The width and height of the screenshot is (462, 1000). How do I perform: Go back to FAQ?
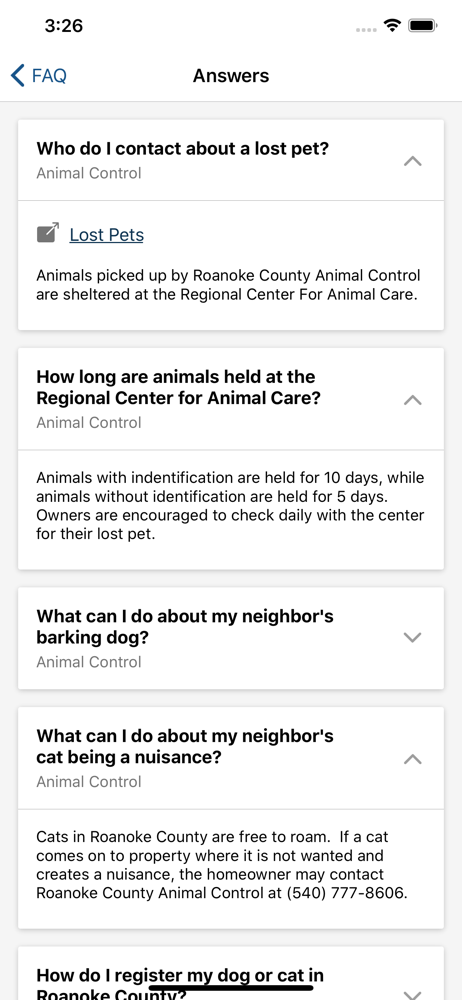point(39,75)
